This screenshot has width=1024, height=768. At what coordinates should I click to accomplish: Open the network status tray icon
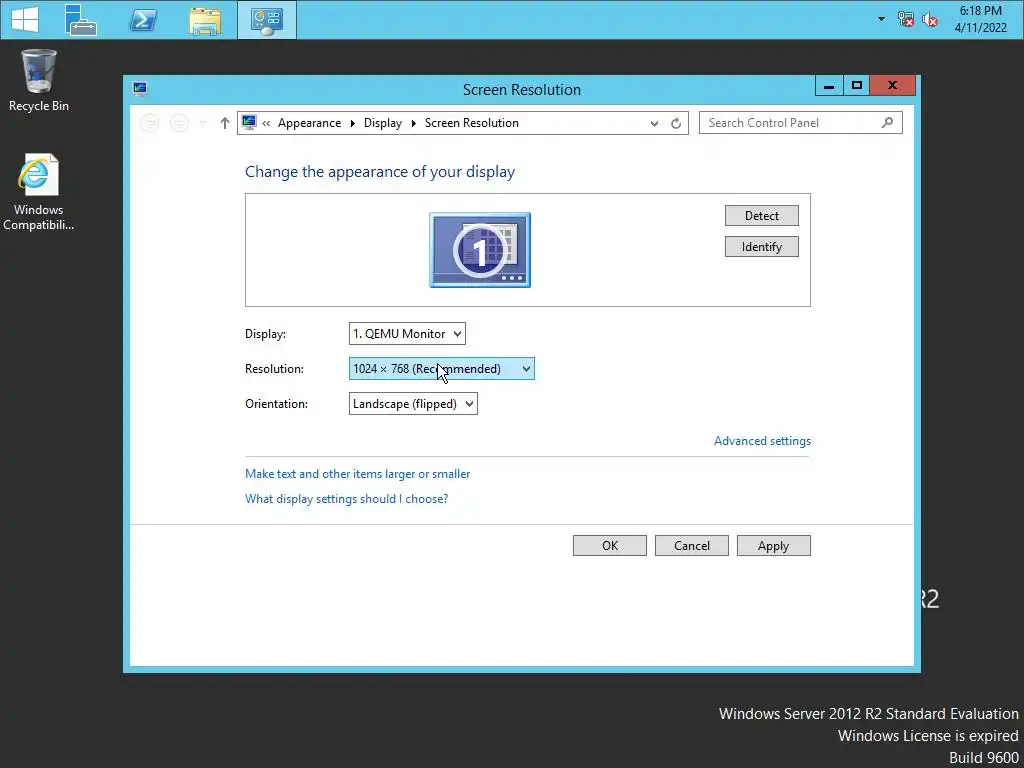pos(905,20)
